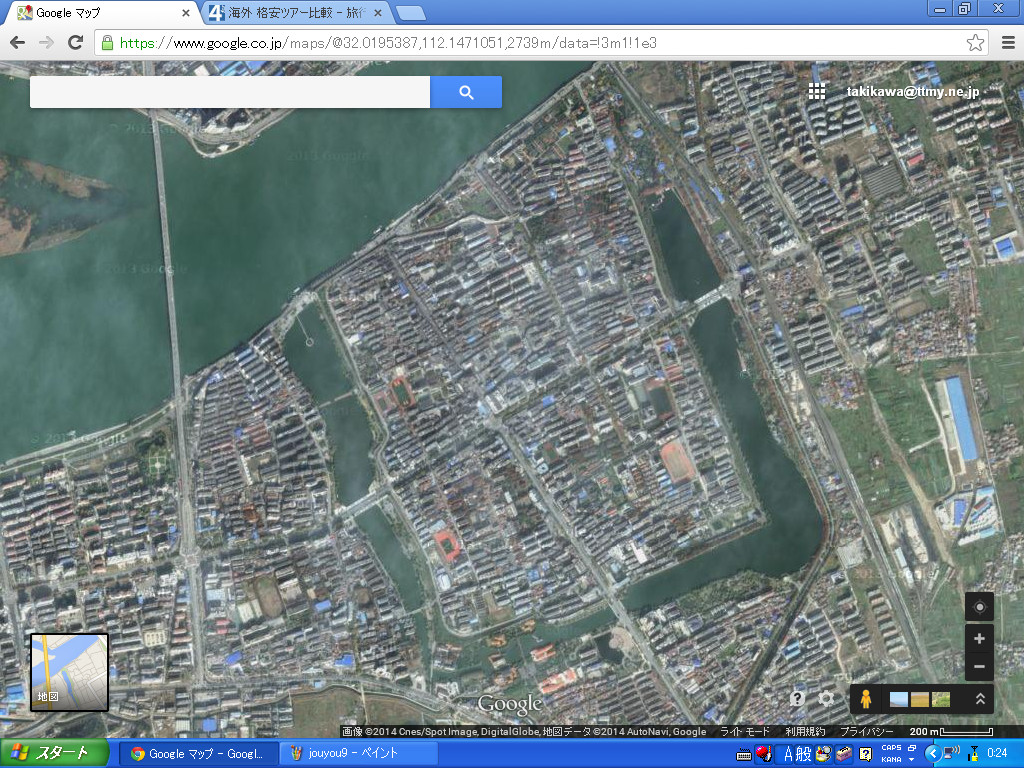This screenshot has width=1024, height=768.
Task: Click the IME keyboard icon
Action: click(x=744, y=755)
